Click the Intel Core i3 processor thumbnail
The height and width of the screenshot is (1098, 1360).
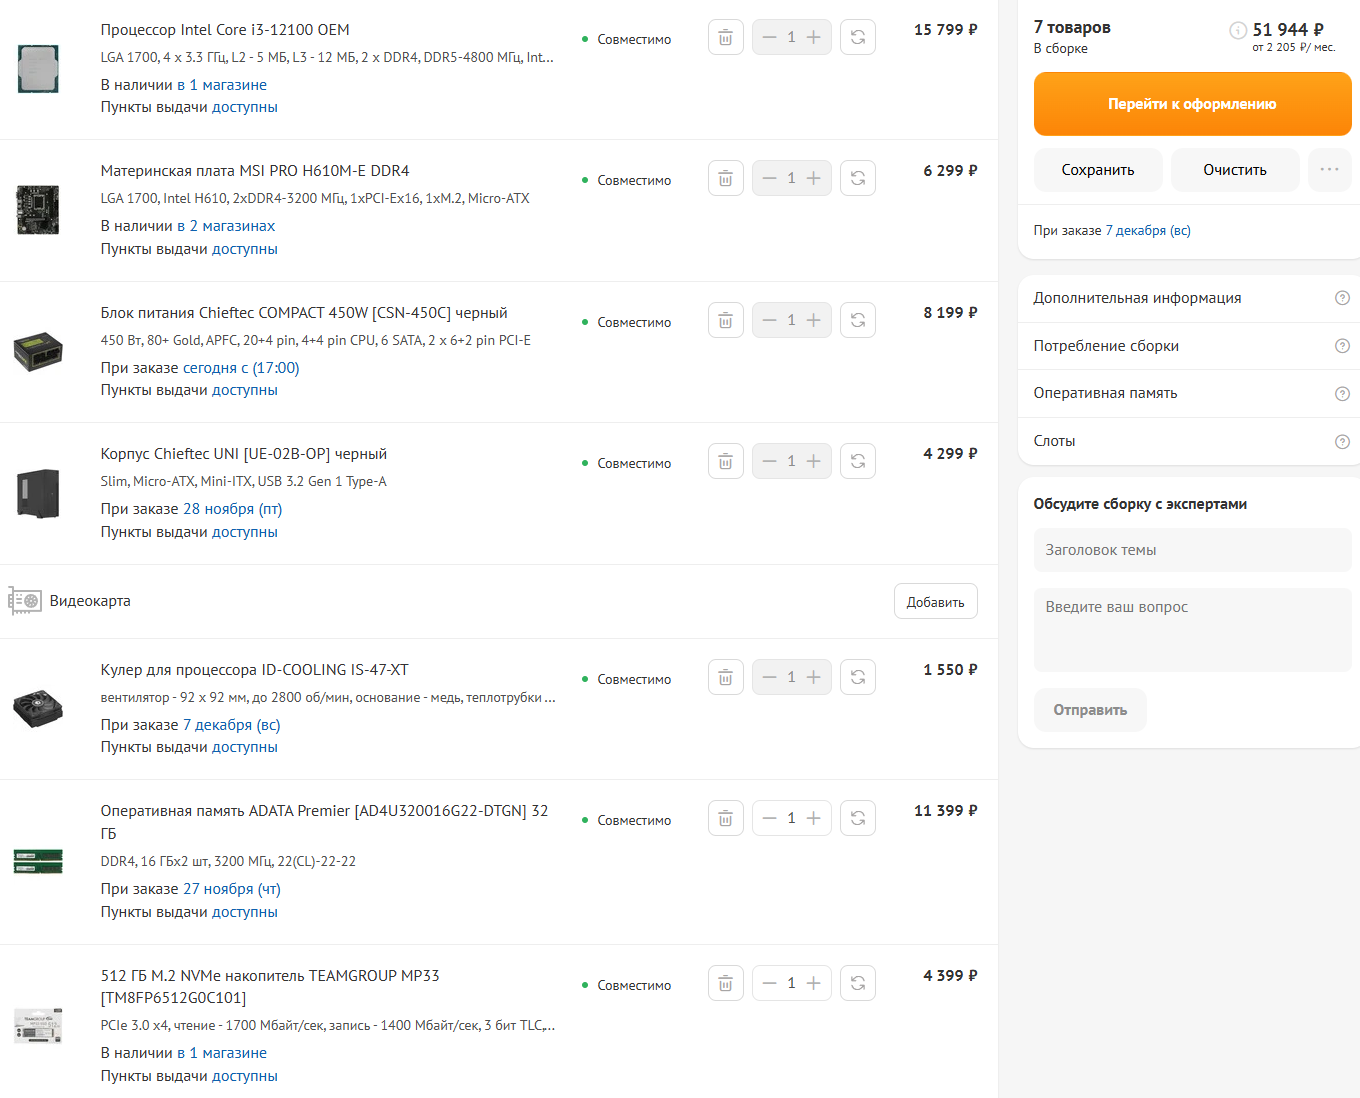pos(38,68)
